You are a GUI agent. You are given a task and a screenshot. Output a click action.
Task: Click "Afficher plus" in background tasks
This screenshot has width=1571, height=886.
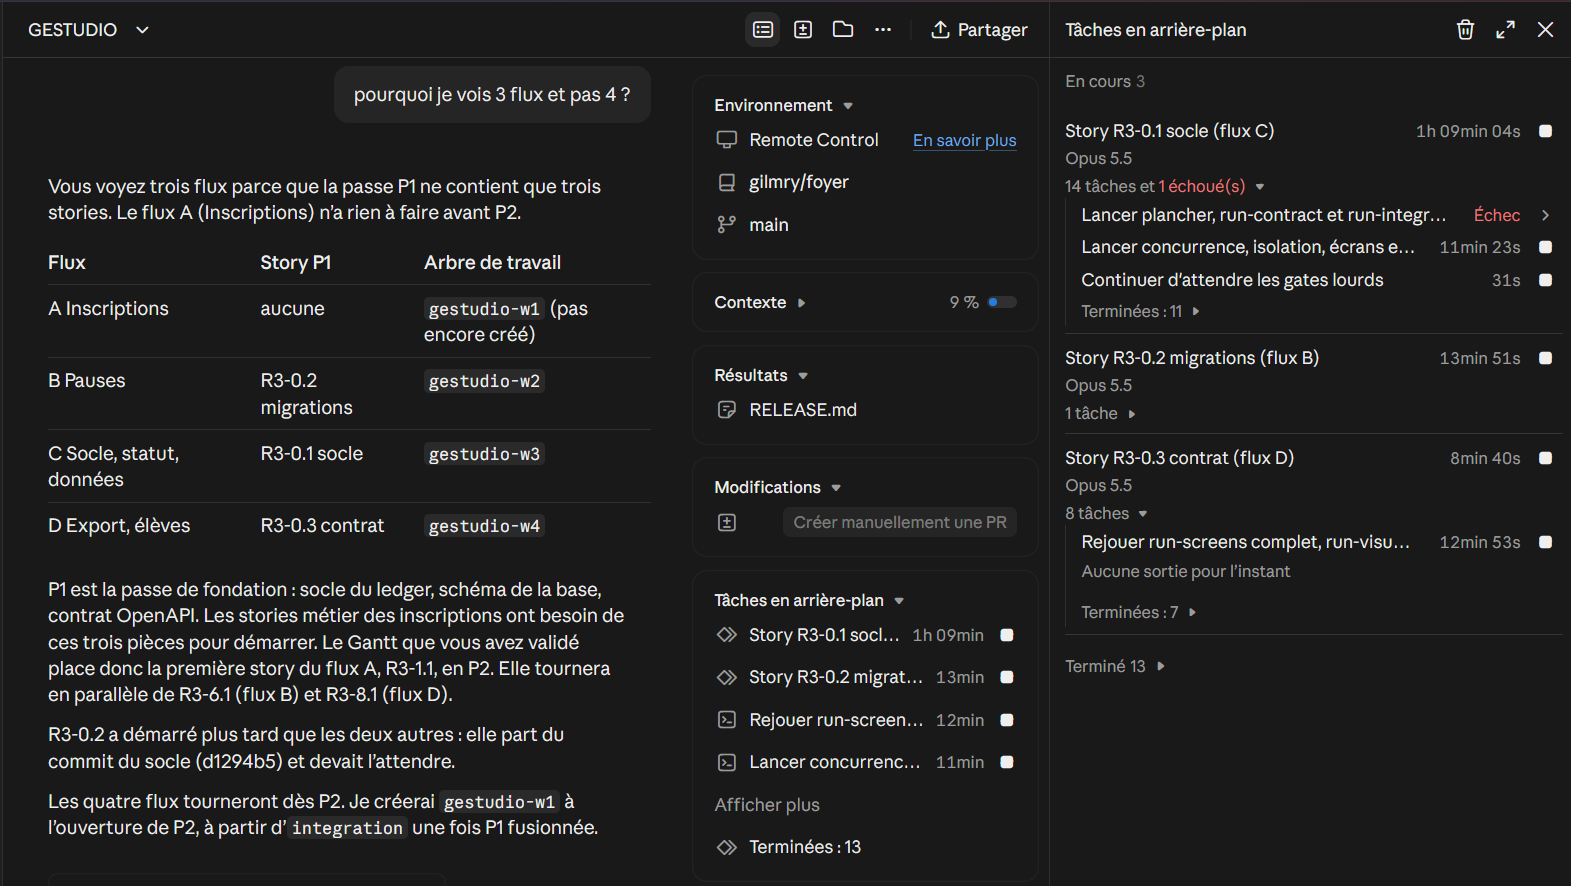pyautogui.click(x=767, y=805)
